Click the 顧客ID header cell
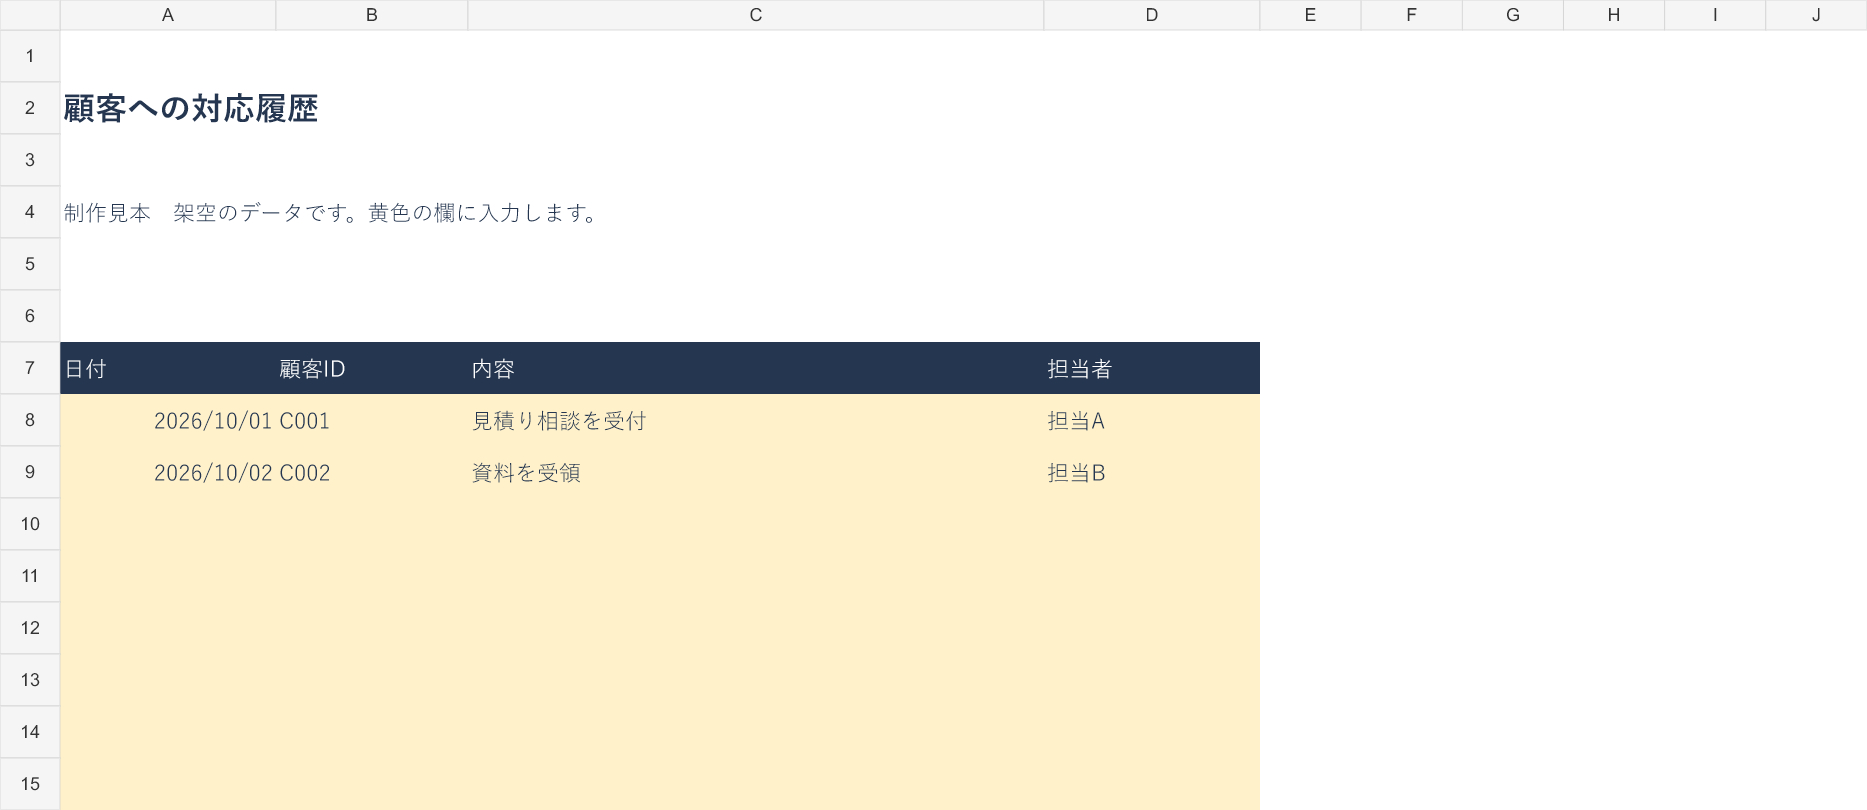The height and width of the screenshot is (810, 1867). [372, 368]
